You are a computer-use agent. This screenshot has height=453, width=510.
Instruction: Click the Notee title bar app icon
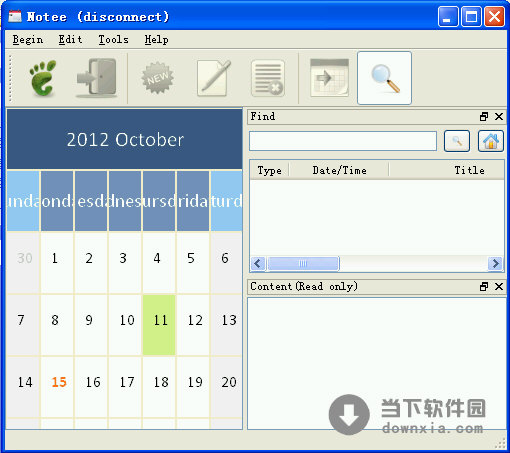15,16
